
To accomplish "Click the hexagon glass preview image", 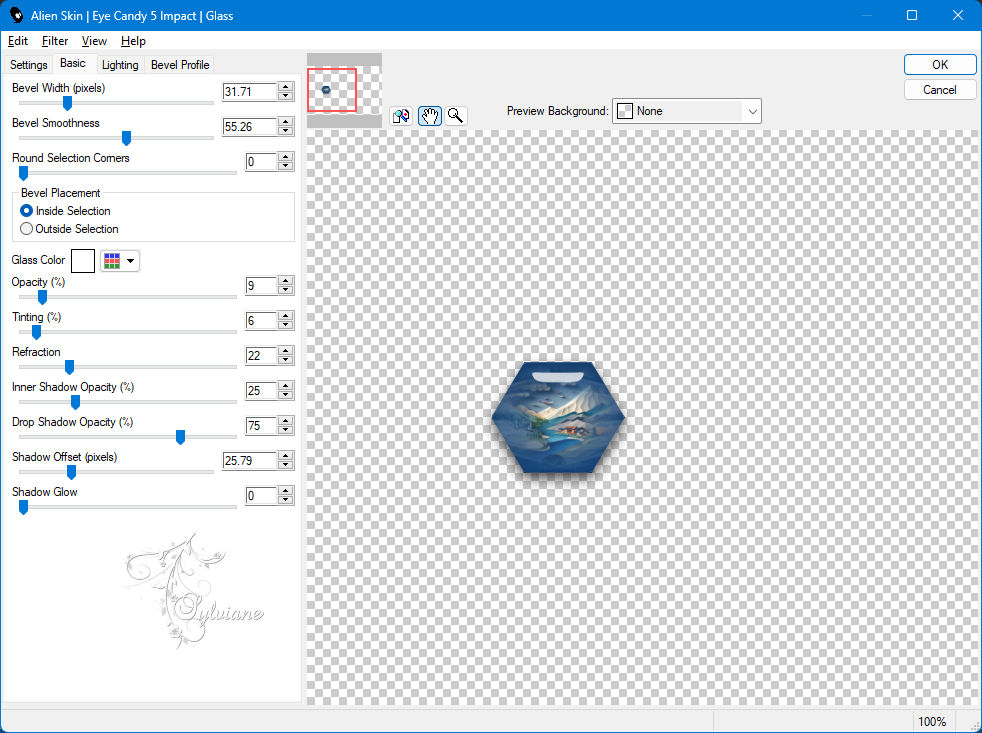I will click(558, 417).
